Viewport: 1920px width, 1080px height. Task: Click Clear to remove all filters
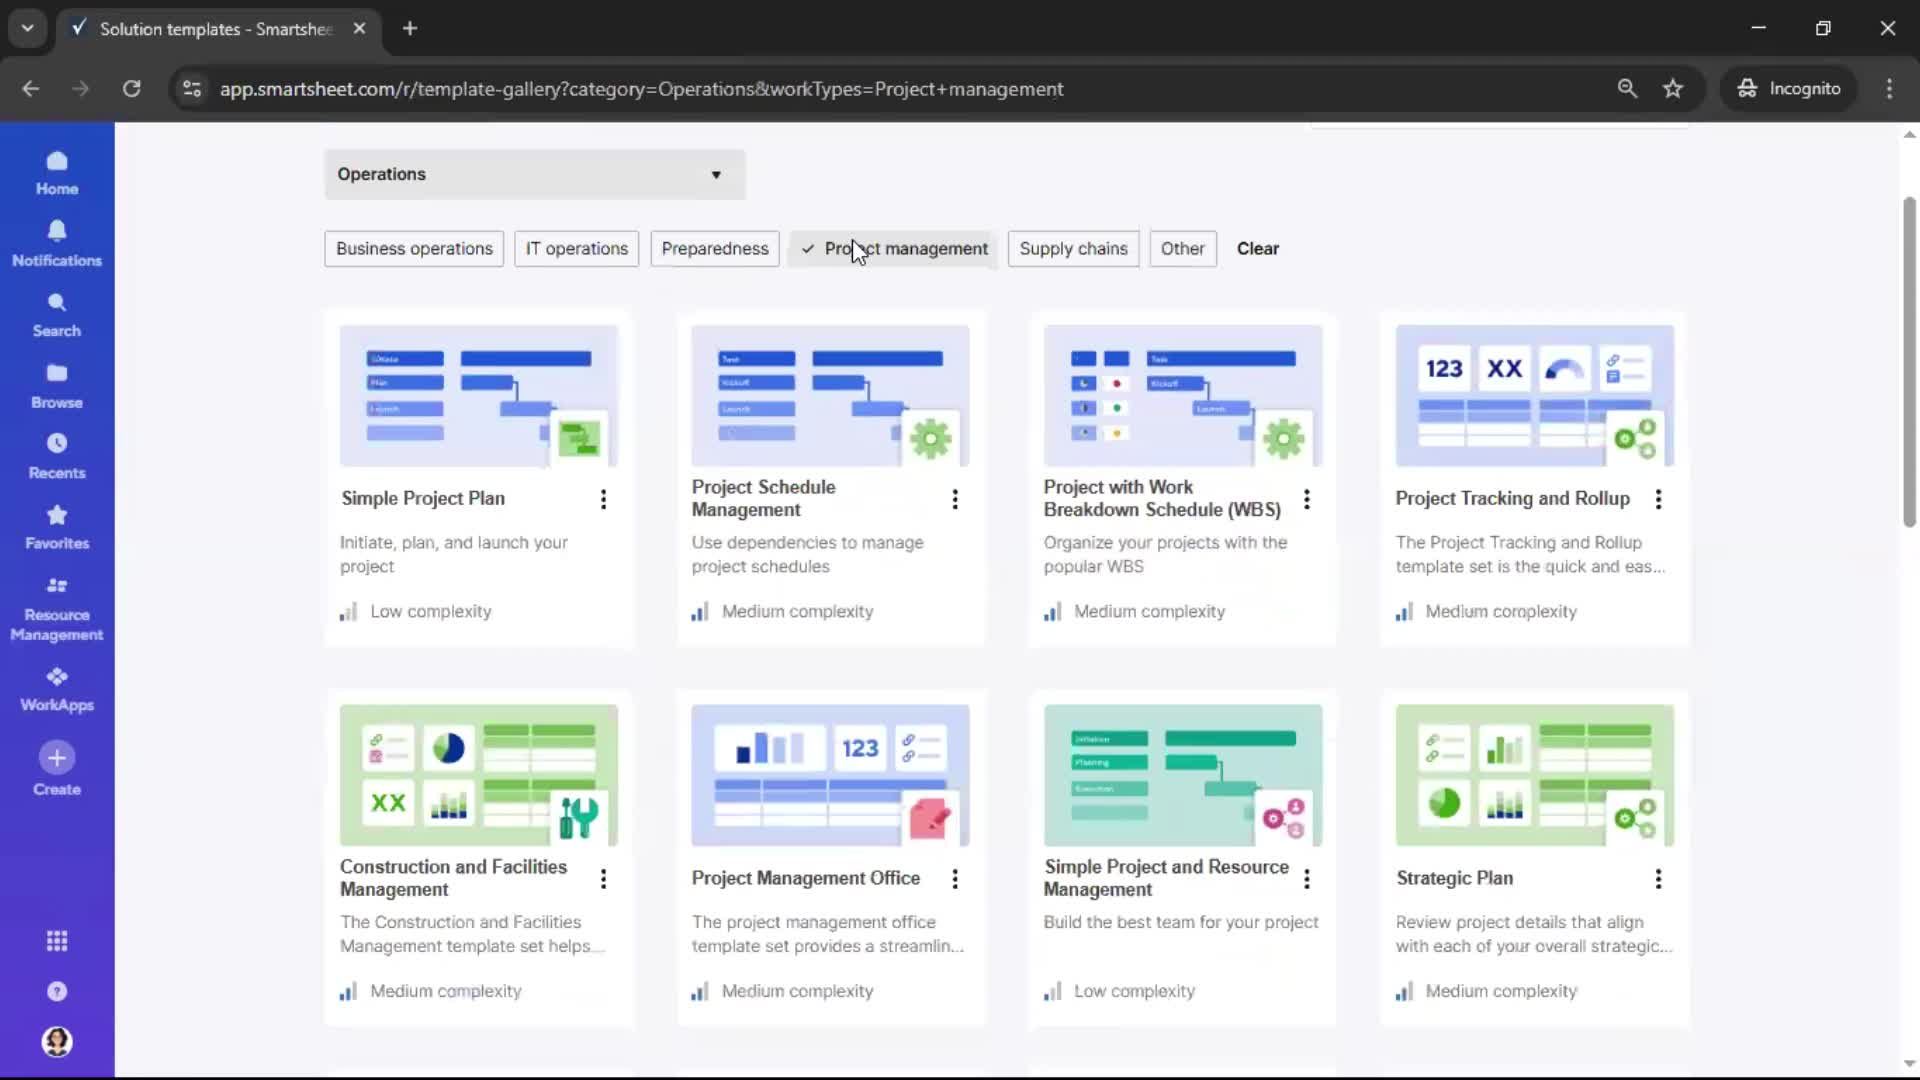pos(1257,248)
